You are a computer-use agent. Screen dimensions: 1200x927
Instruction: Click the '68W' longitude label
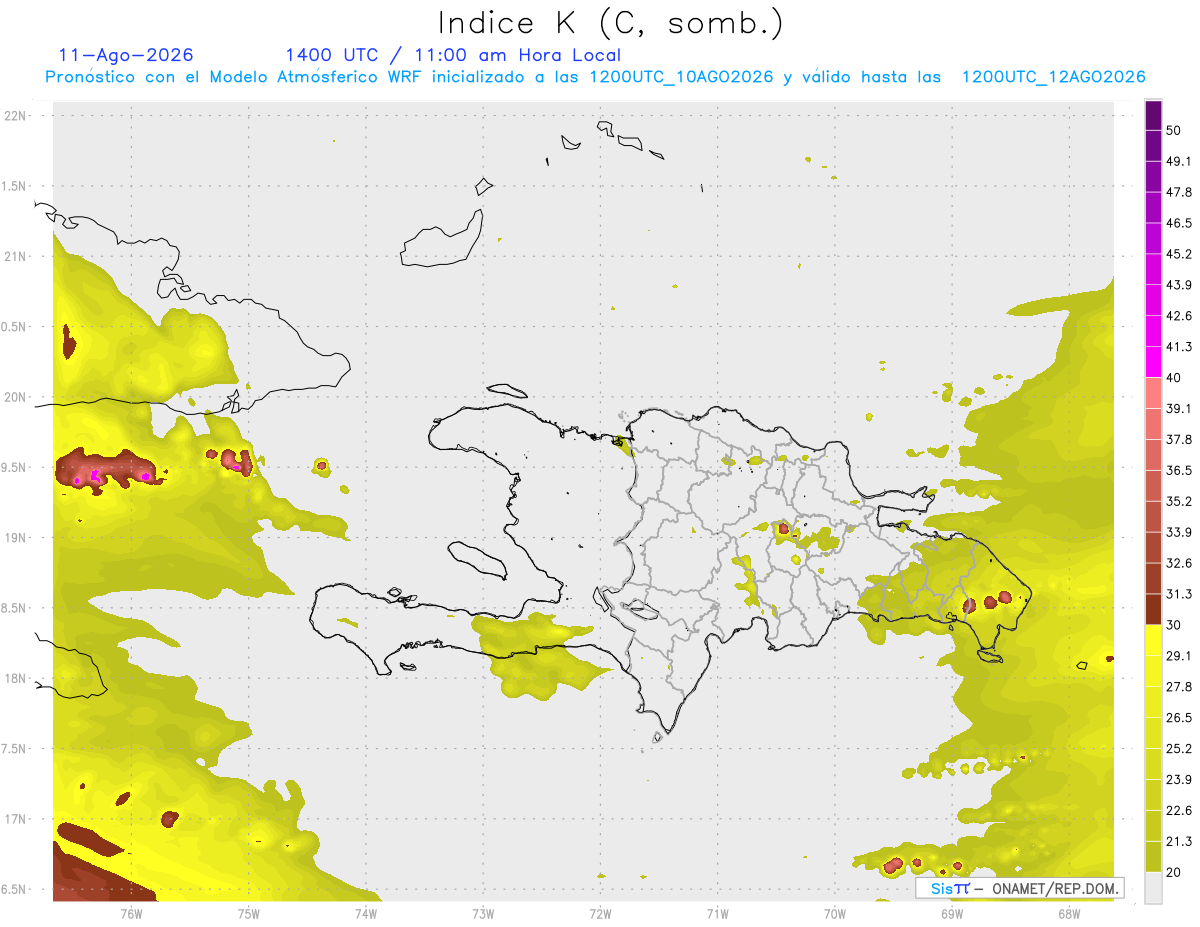pyautogui.click(x=1069, y=914)
